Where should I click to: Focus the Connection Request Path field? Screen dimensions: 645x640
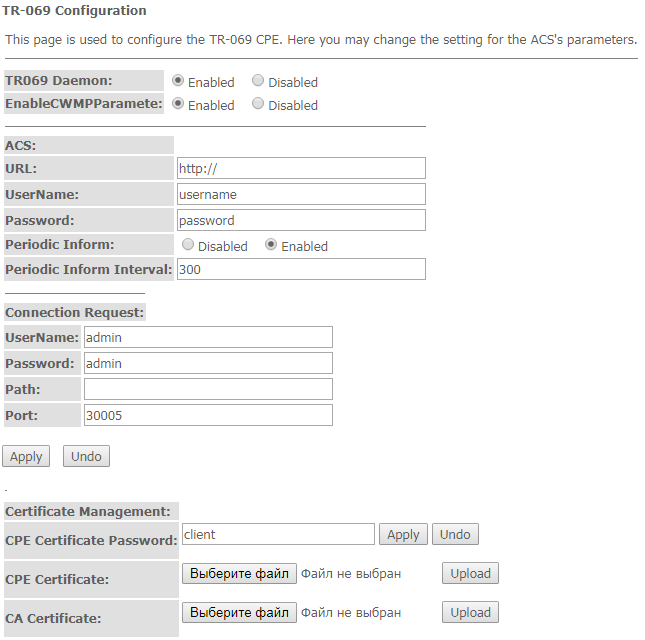pos(208,389)
